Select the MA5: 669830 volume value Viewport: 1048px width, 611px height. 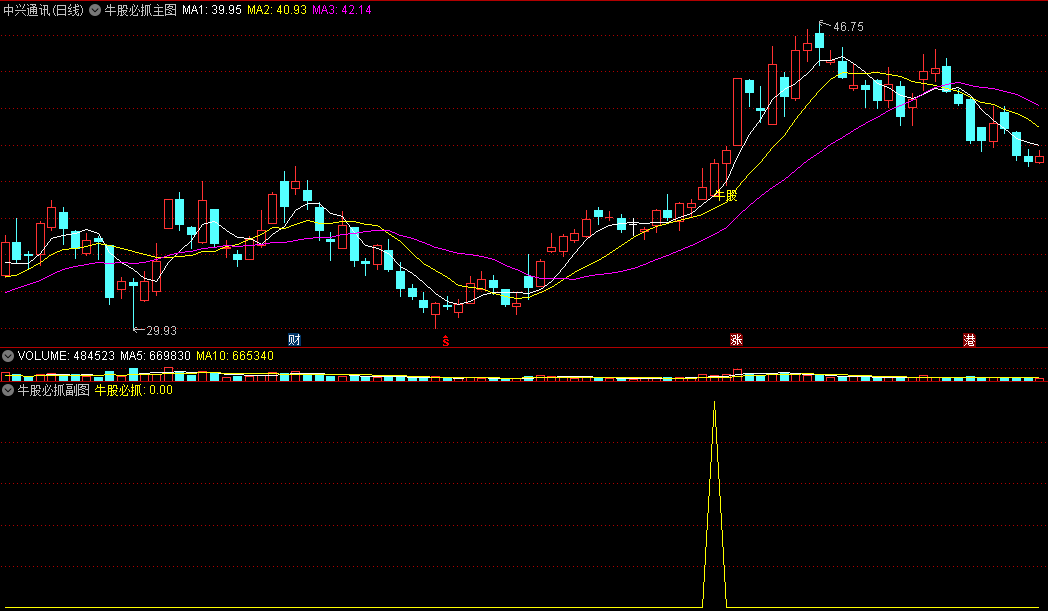click(x=155, y=356)
